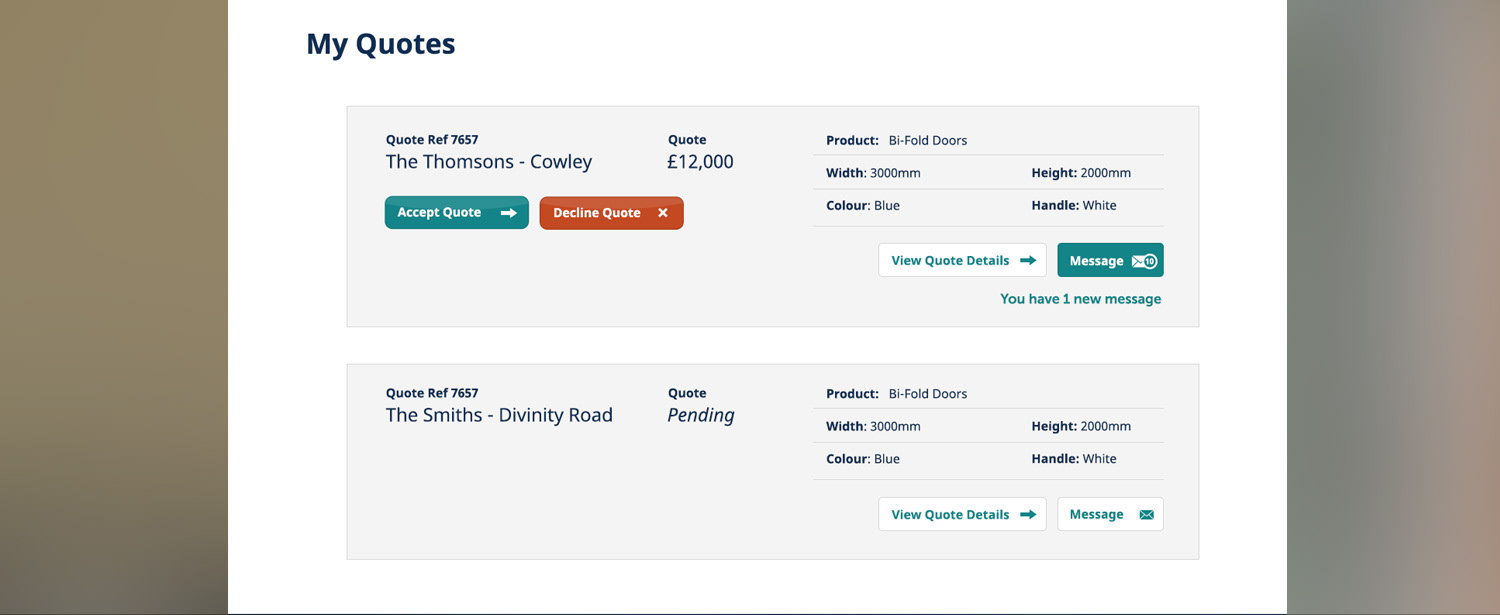This screenshot has height=615, width=1500.
Task: Click the arrow icon in Thomsons' View Quote Details
Action: pyautogui.click(x=1027, y=261)
